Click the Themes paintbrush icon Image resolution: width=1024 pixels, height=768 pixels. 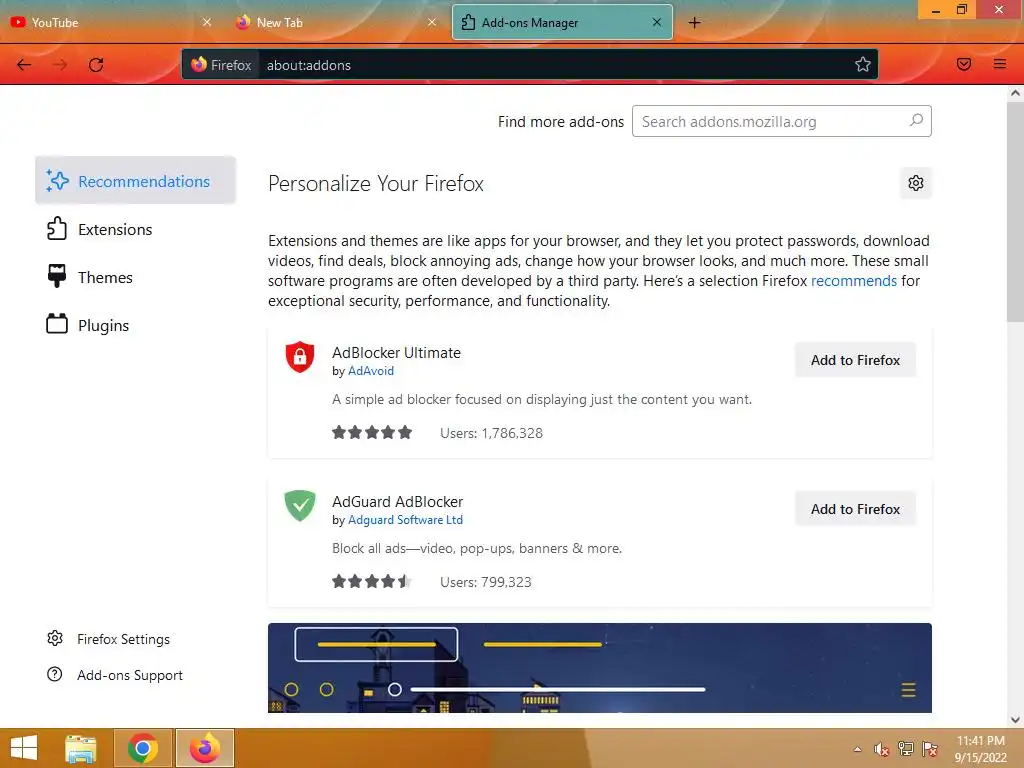[57, 276]
